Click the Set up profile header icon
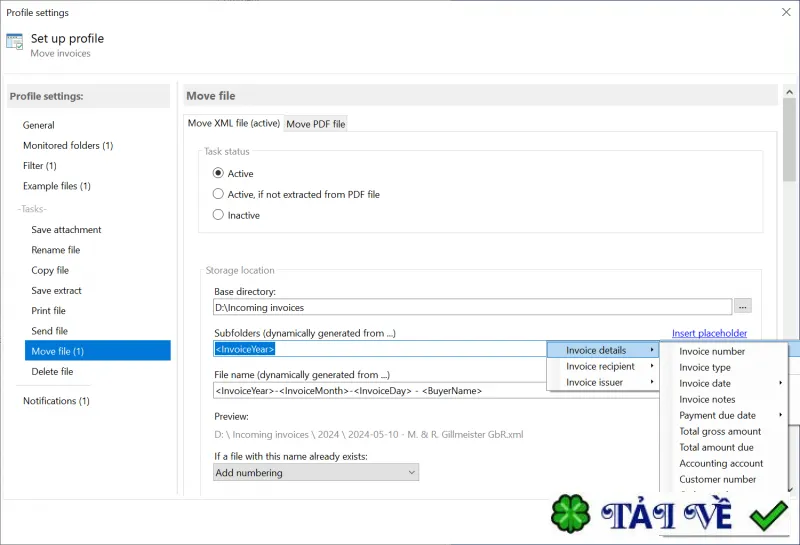 coord(14,42)
